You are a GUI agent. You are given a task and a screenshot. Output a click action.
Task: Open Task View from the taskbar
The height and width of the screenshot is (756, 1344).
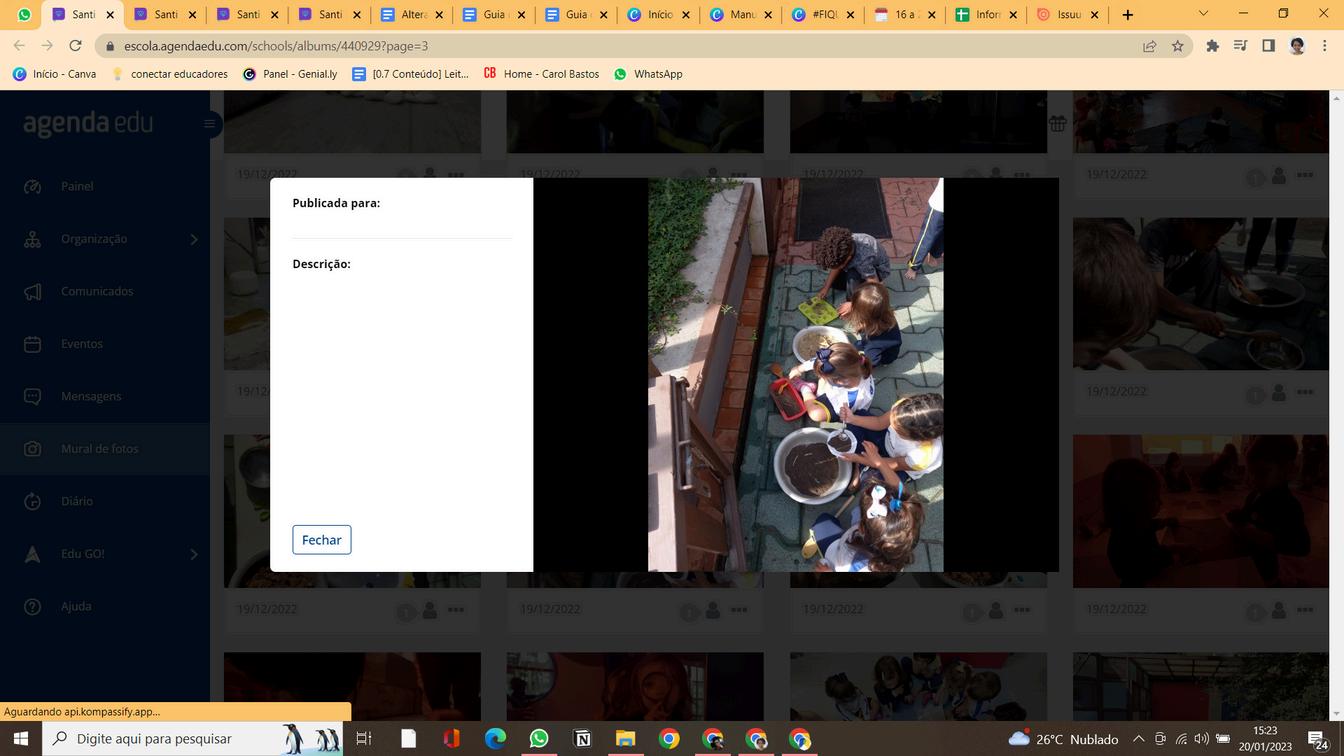(364, 739)
